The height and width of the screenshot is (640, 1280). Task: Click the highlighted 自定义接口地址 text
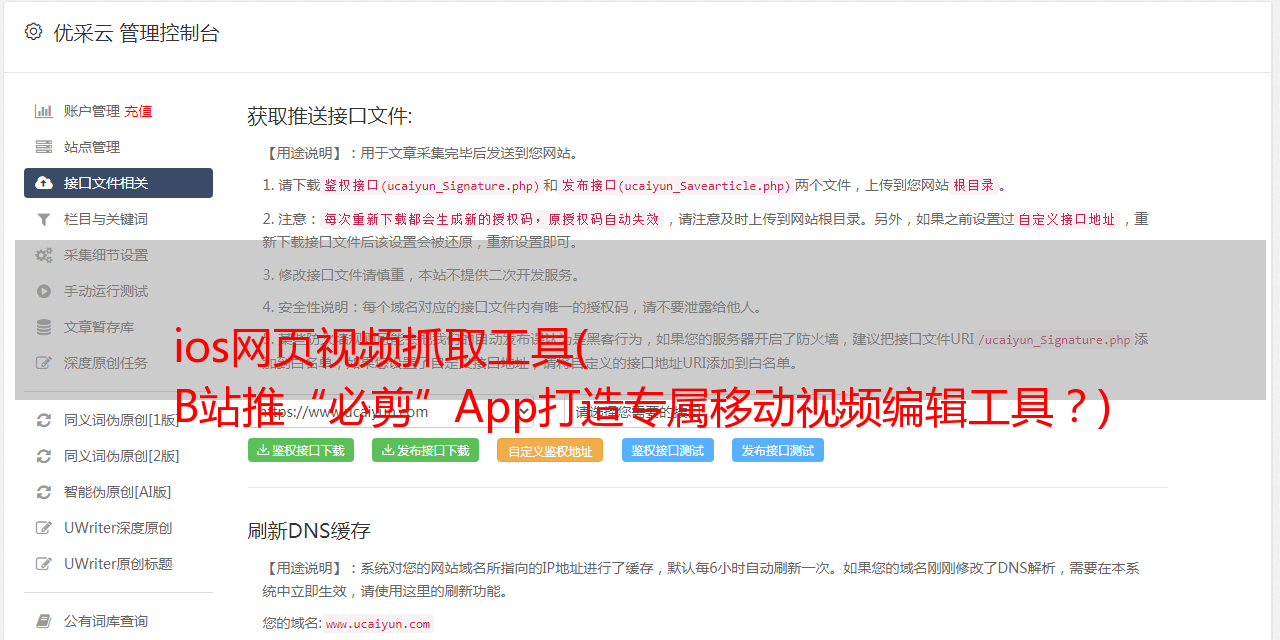coord(1067,219)
